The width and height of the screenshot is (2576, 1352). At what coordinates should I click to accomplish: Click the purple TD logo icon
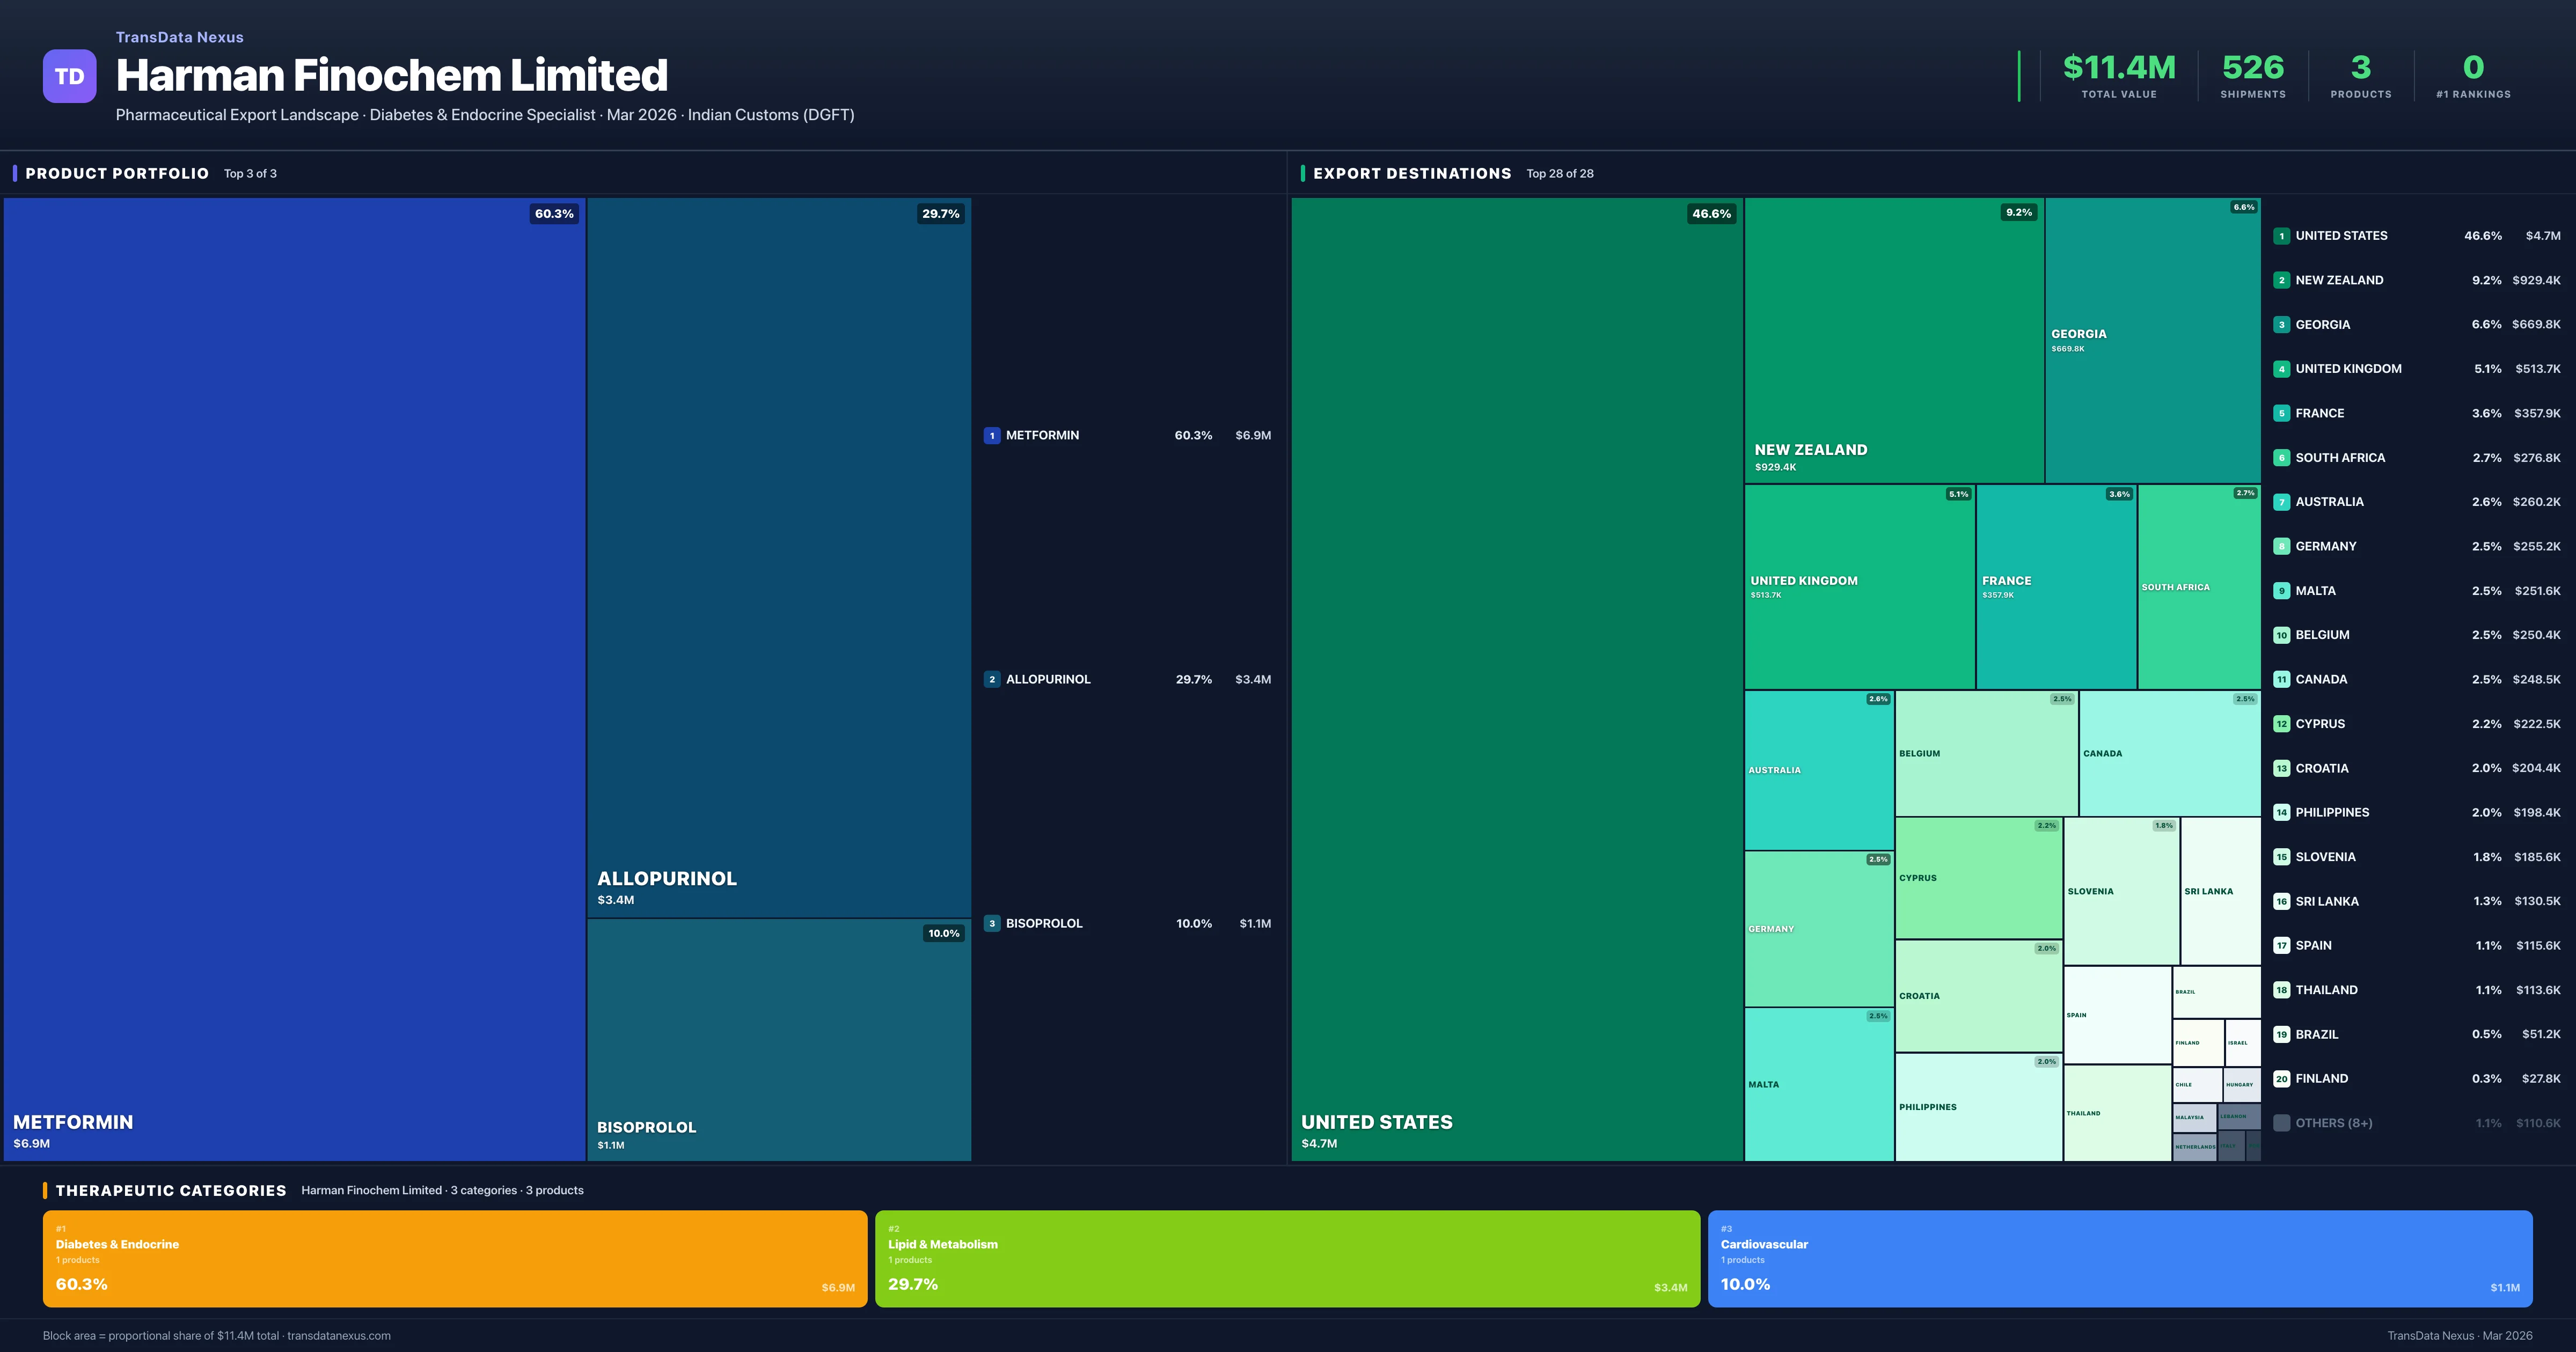(x=69, y=76)
